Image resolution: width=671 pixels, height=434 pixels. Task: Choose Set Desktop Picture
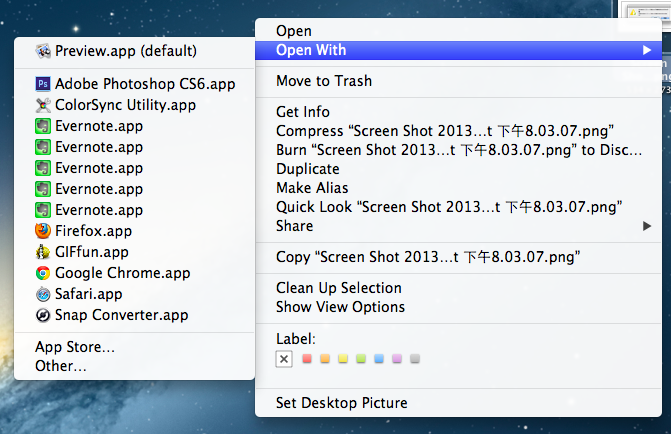point(458,403)
